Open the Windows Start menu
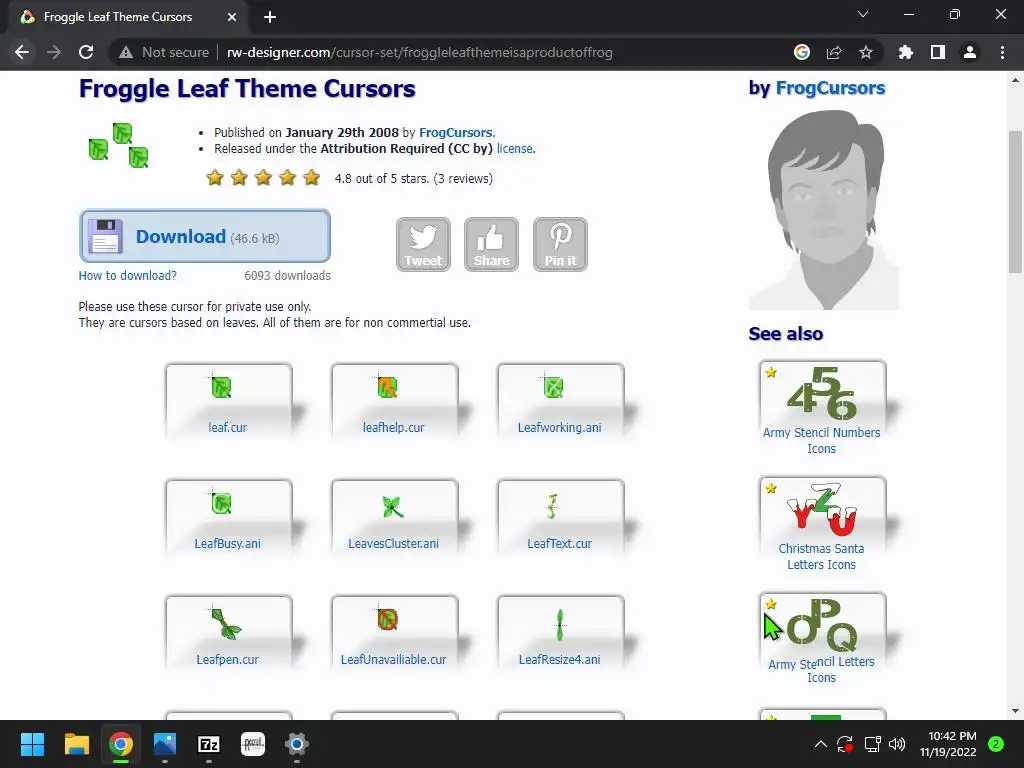Image resolution: width=1024 pixels, height=768 pixels. click(x=32, y=744)
